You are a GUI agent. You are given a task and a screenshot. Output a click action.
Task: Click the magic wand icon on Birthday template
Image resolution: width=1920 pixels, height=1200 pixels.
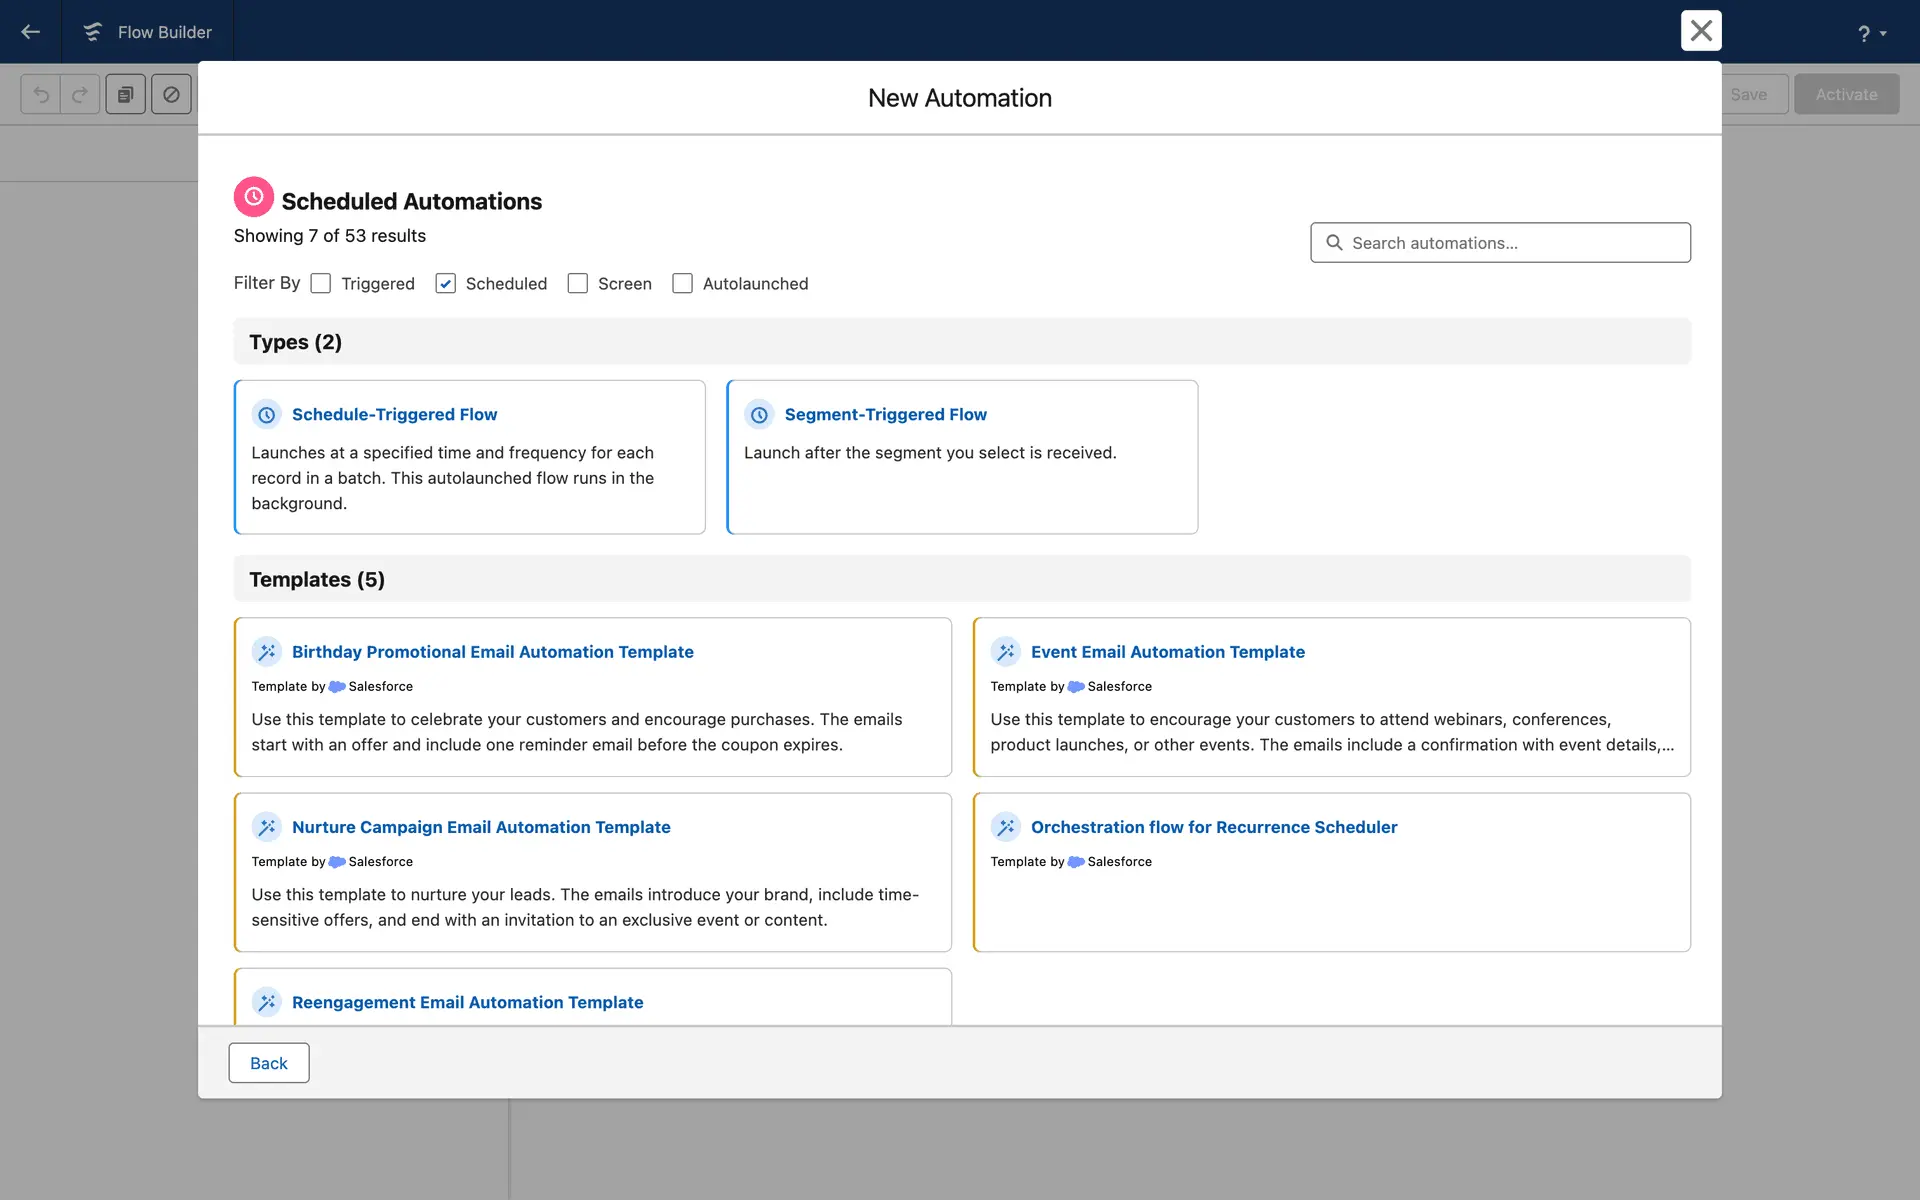[266, 652]
